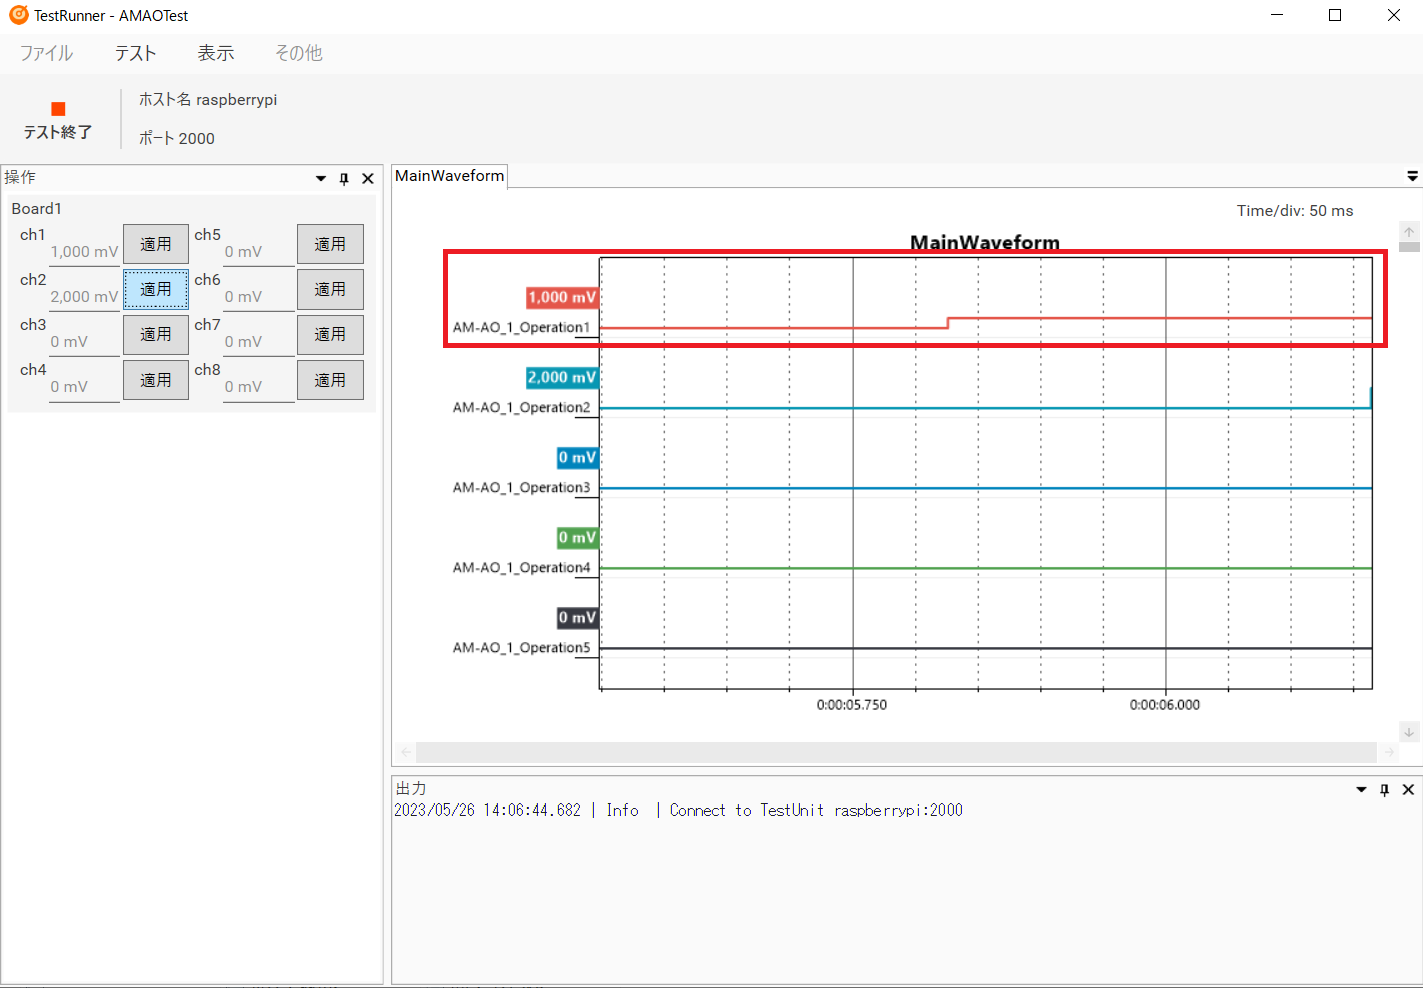Image resolution: width=1423 pixels, height=988 pixels.
Task: Click the highlighted 適用 button for ch2
Action: (156, 289)
